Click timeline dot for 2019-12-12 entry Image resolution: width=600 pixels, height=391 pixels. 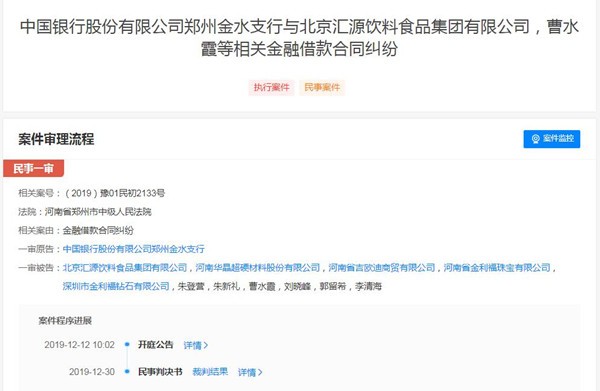click(x=127, y=344)
